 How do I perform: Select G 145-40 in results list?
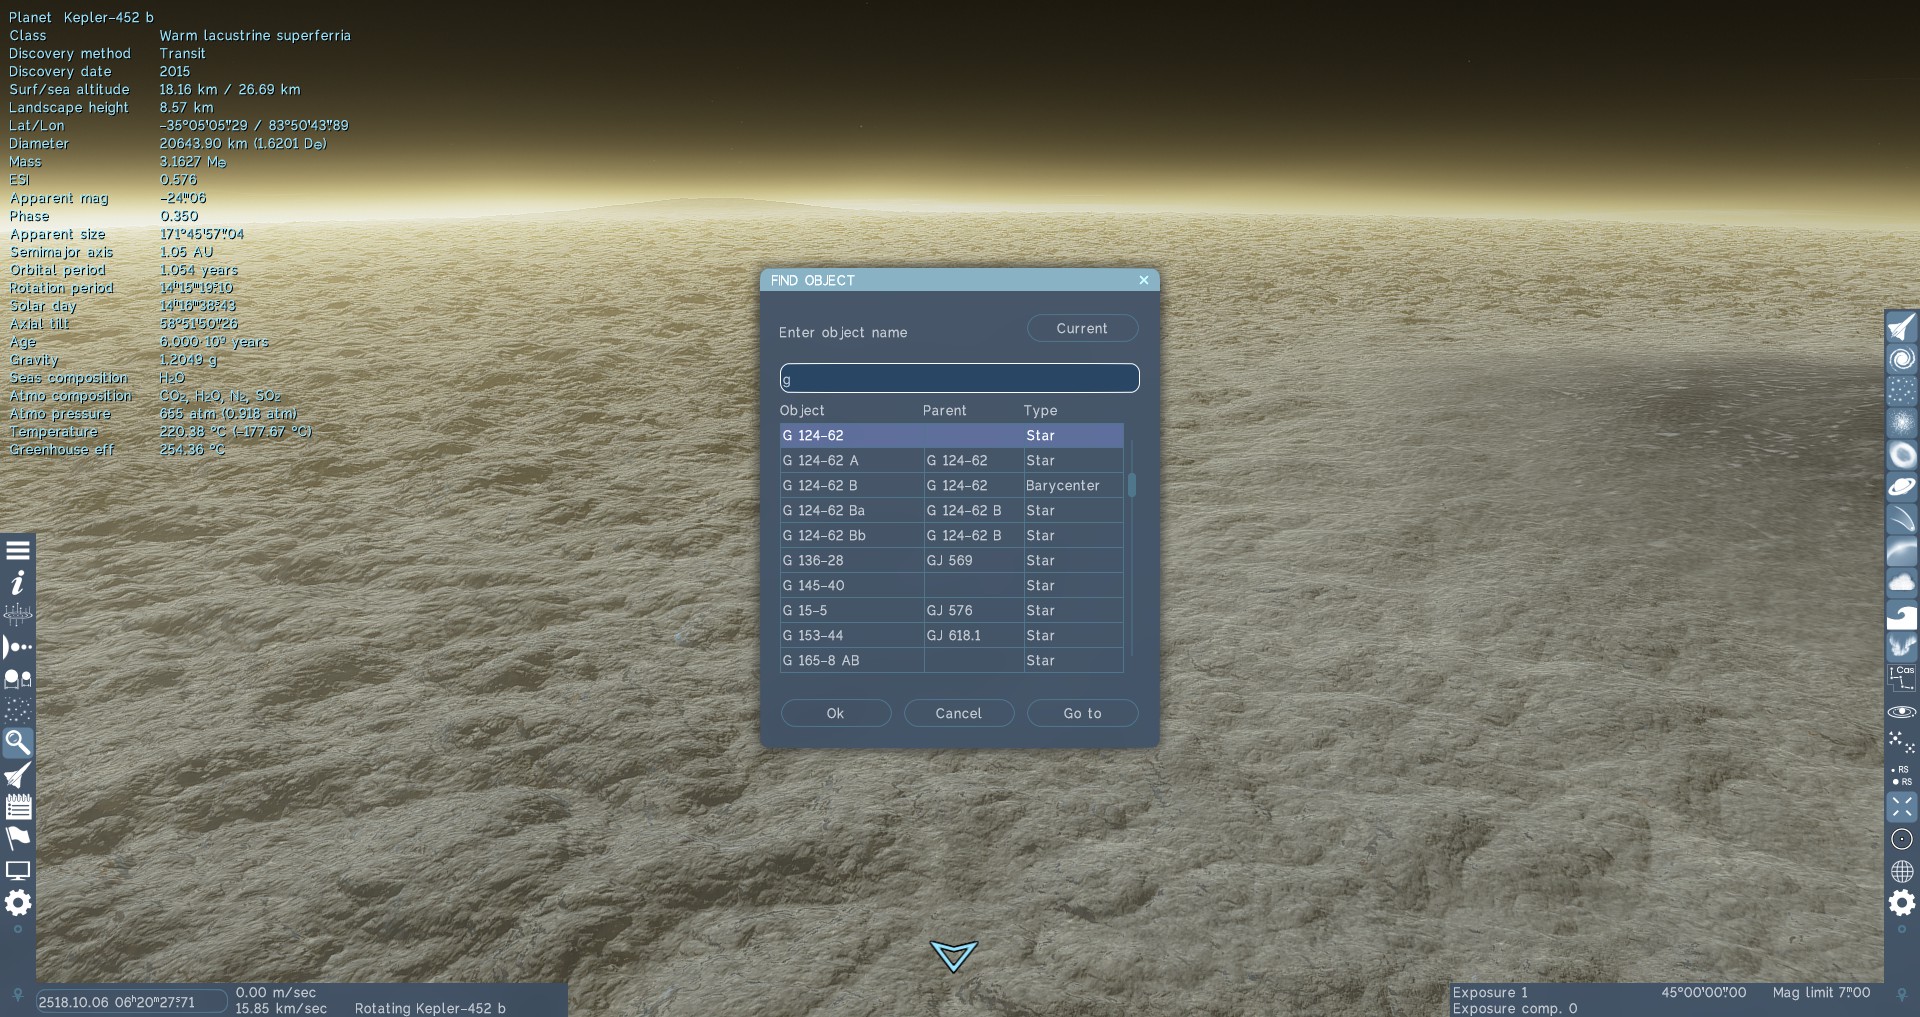click(850, 586)
